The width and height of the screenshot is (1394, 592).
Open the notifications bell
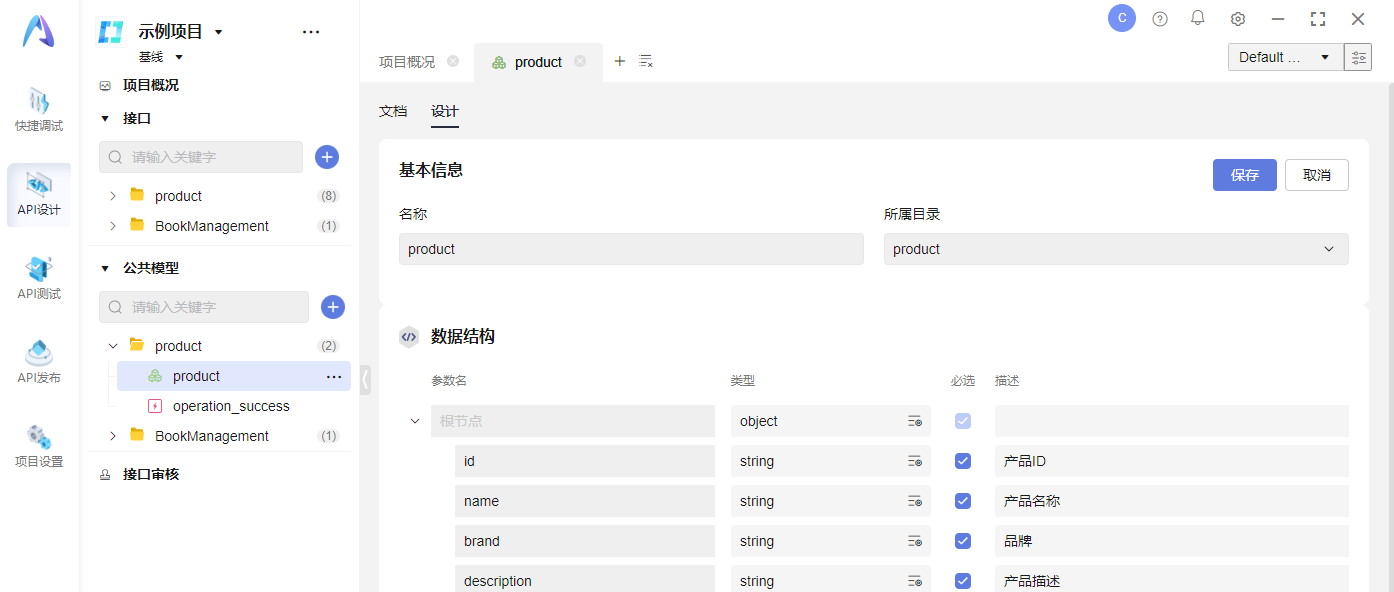coord(1198,18)
